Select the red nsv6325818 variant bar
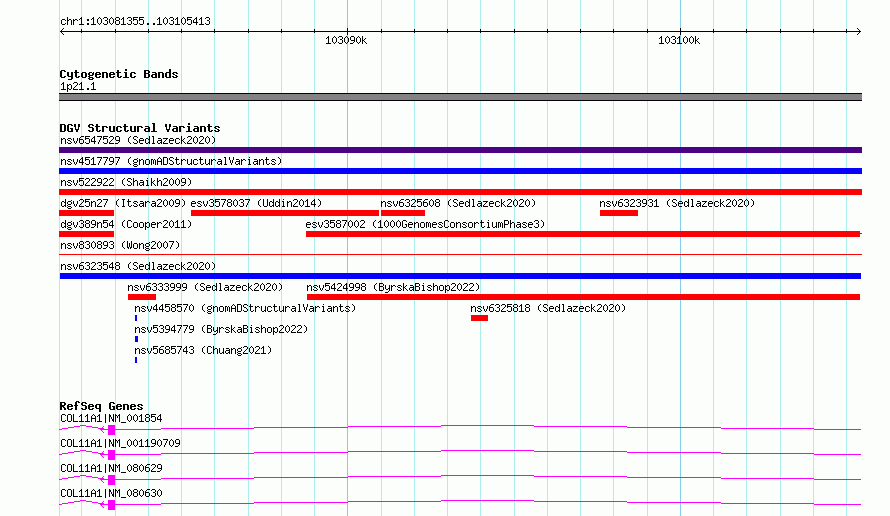890x516 pixels. 479,318
